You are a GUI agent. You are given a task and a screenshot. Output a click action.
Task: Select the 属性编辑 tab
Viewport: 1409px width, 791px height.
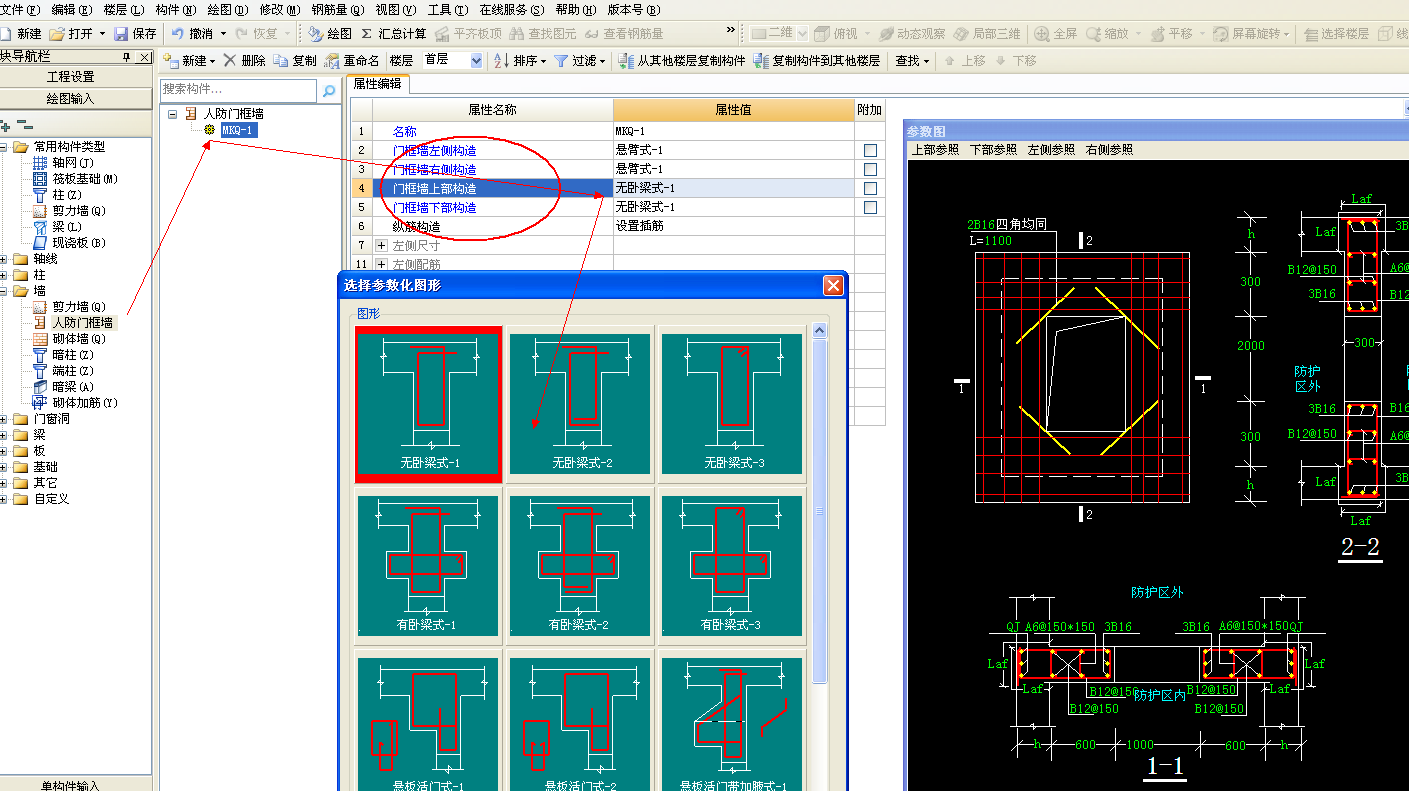tap(377, 84)
